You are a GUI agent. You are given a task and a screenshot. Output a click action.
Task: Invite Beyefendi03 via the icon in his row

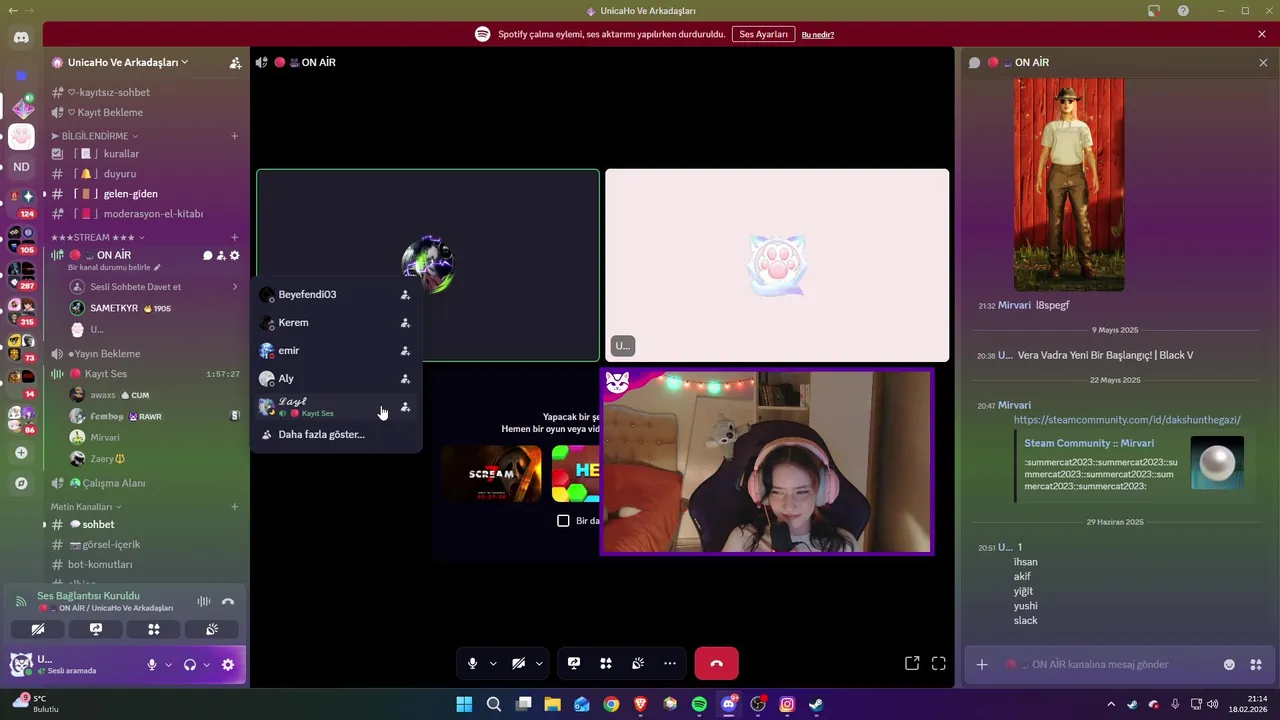tap(405, 295)
